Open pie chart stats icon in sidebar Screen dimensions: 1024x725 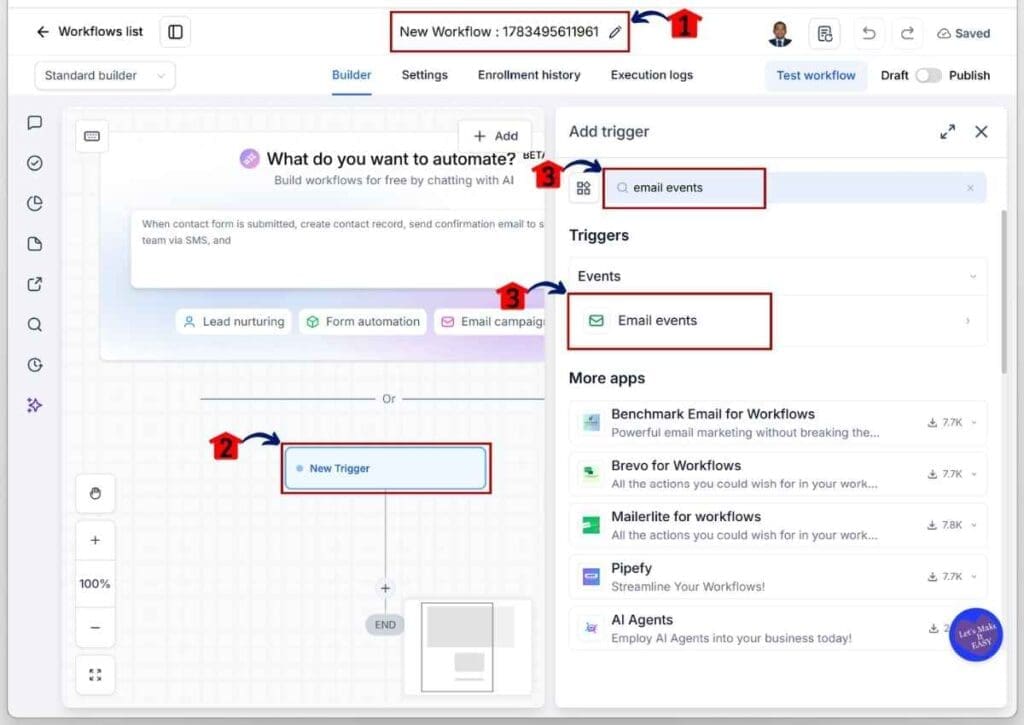(x=35, y=204)
